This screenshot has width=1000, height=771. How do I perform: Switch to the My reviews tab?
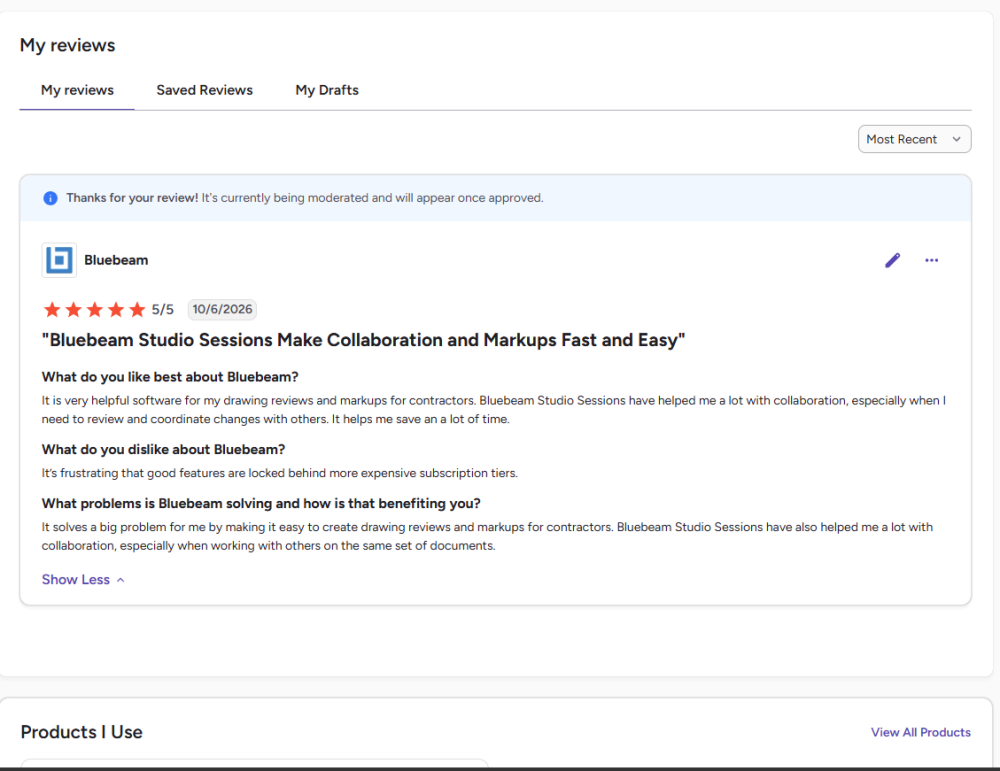(x=77, y=90)
